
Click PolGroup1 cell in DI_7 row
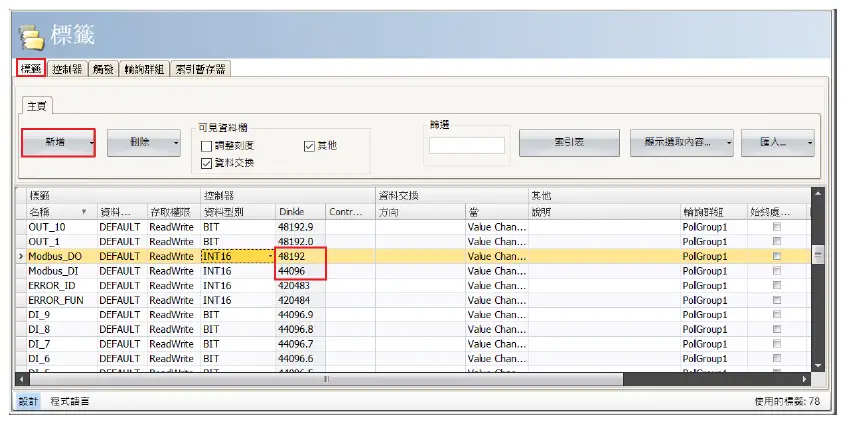coord(713,344)
